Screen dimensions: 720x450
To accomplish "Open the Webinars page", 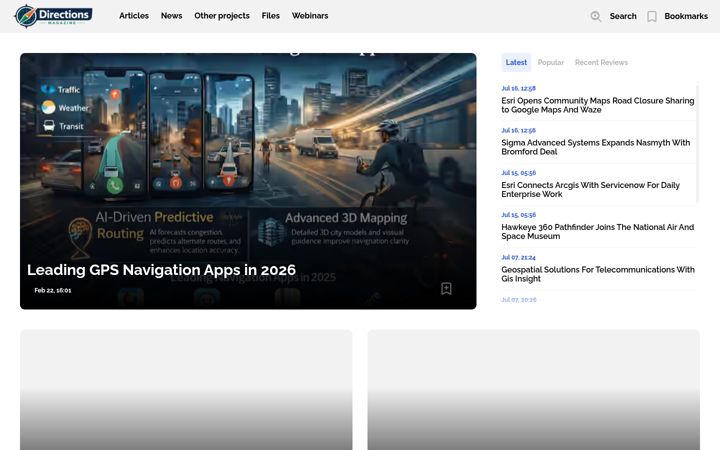I will click(x=310, y=16).
